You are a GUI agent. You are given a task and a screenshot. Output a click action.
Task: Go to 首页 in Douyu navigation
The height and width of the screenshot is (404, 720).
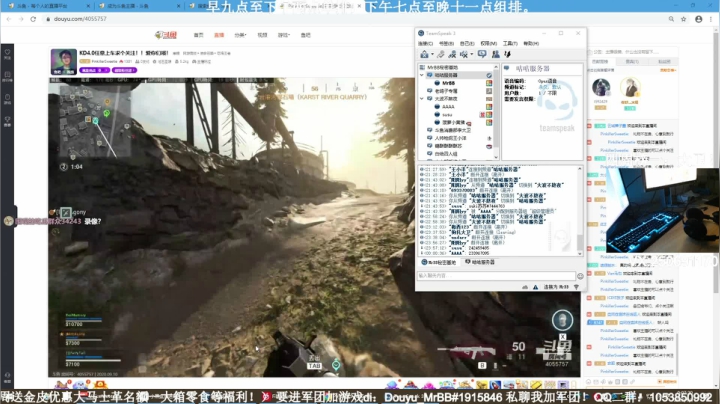198,35
